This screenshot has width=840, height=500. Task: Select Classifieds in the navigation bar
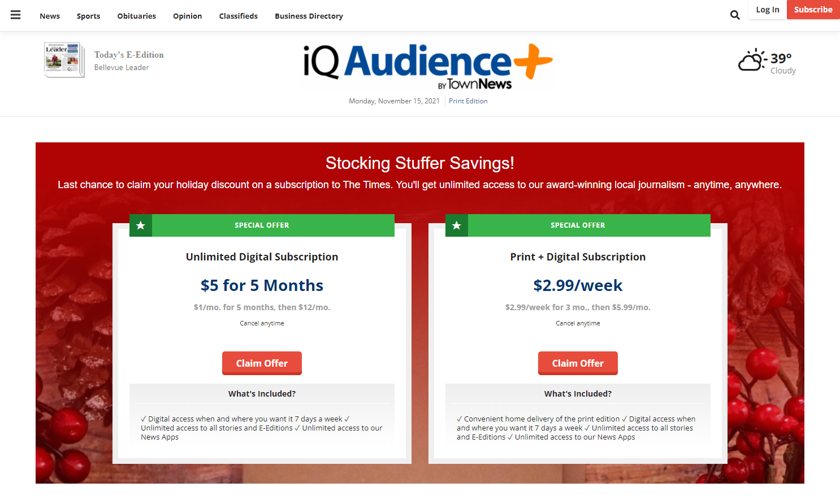tap(238, 16)
